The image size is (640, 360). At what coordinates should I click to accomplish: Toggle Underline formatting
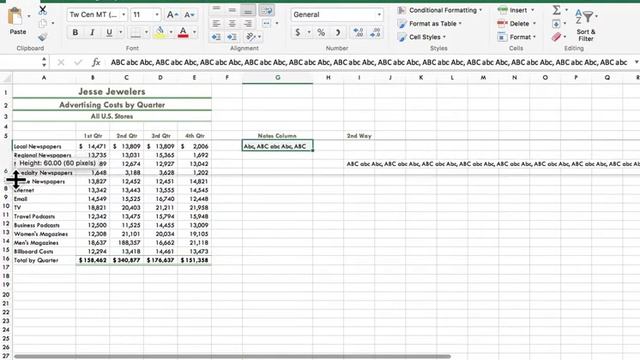click(109, 32)
